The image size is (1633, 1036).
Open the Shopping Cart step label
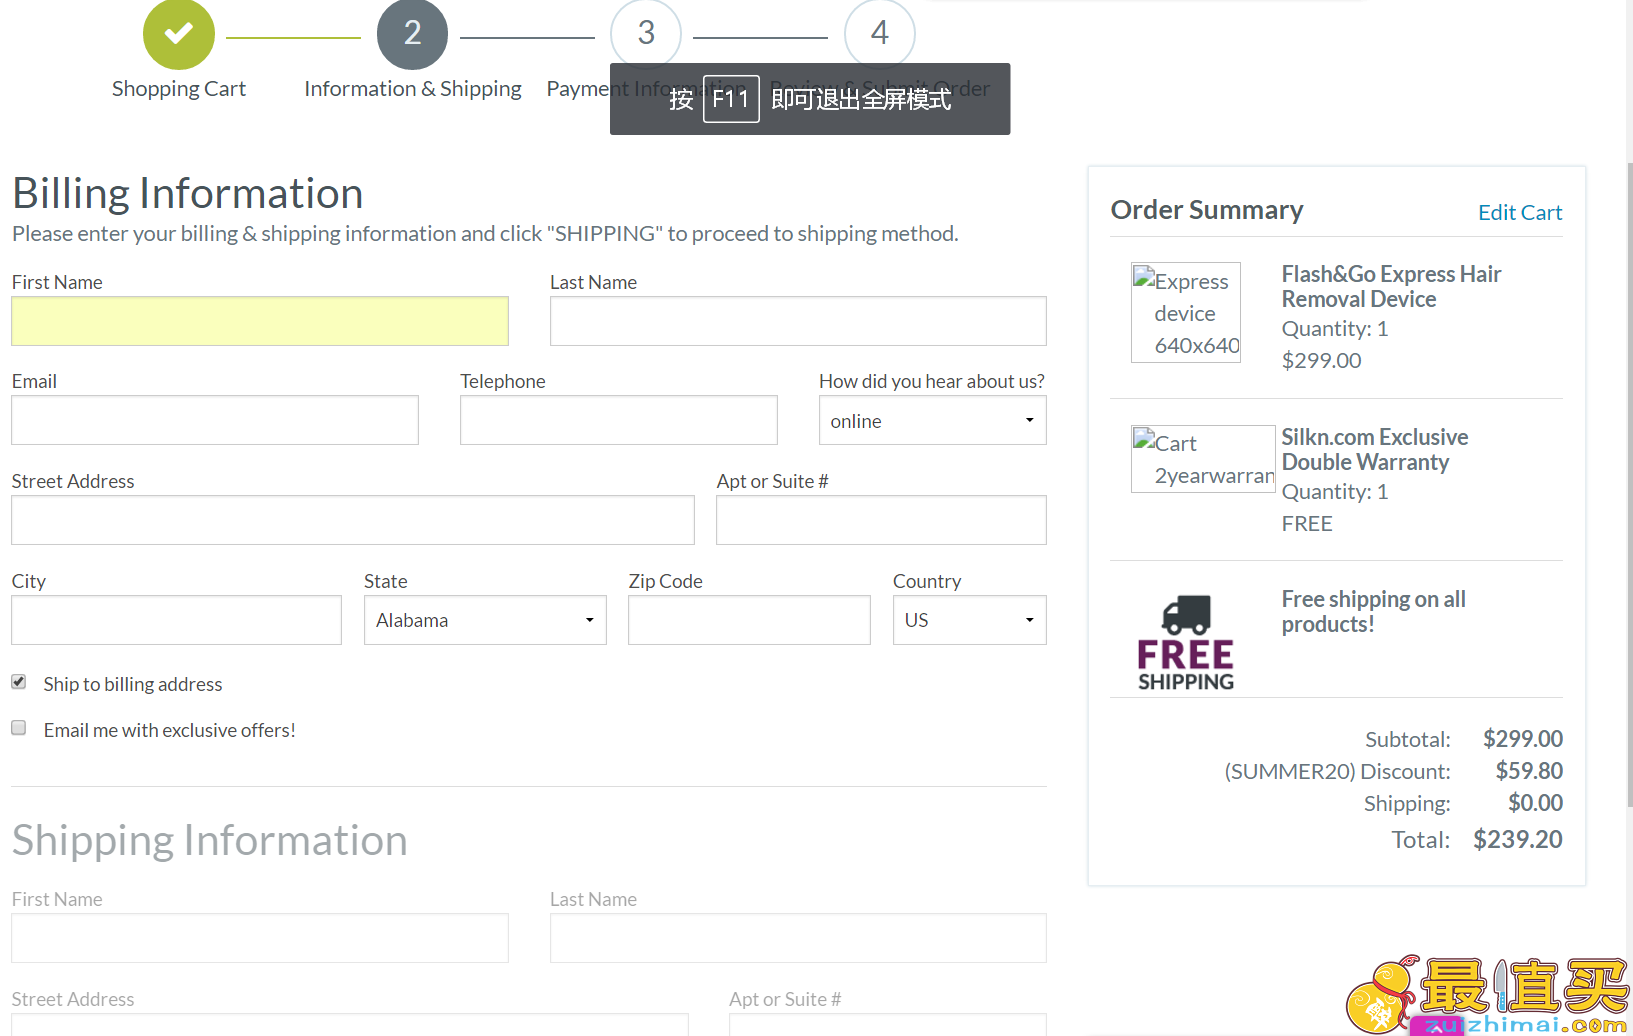pos(179,89)
